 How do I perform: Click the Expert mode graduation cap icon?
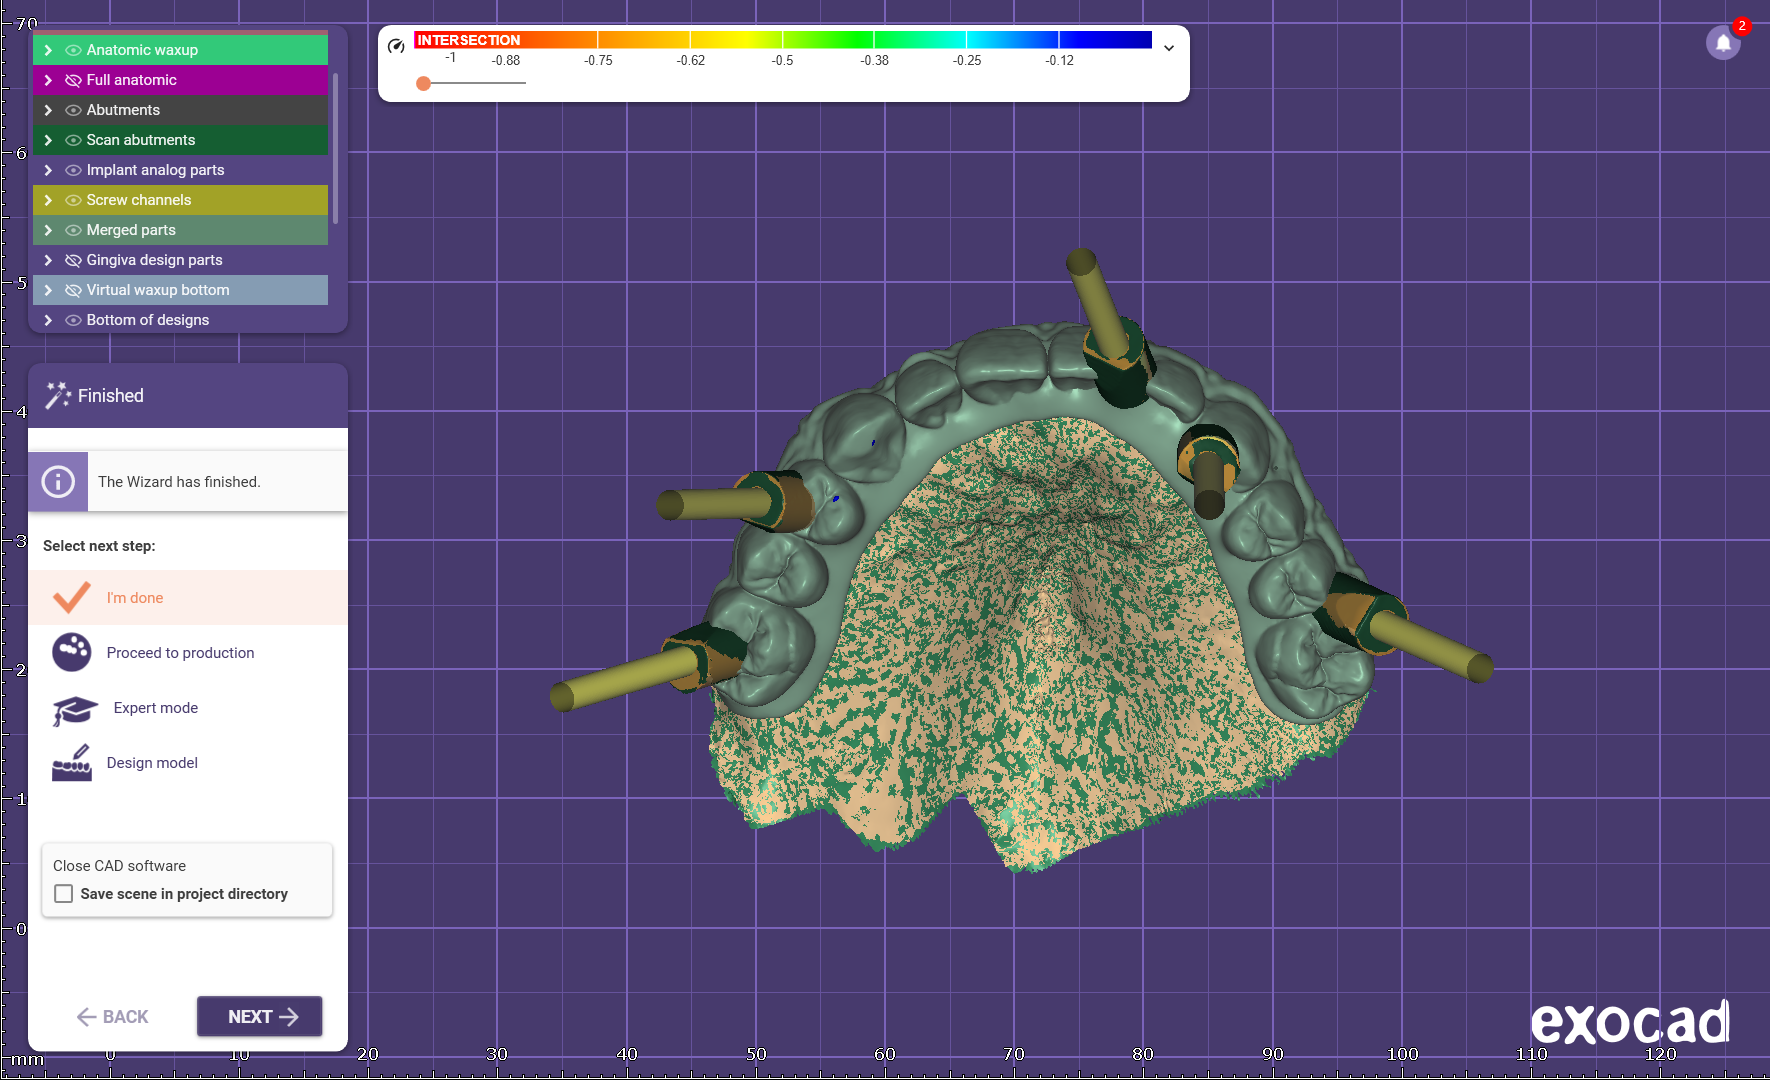74,709
